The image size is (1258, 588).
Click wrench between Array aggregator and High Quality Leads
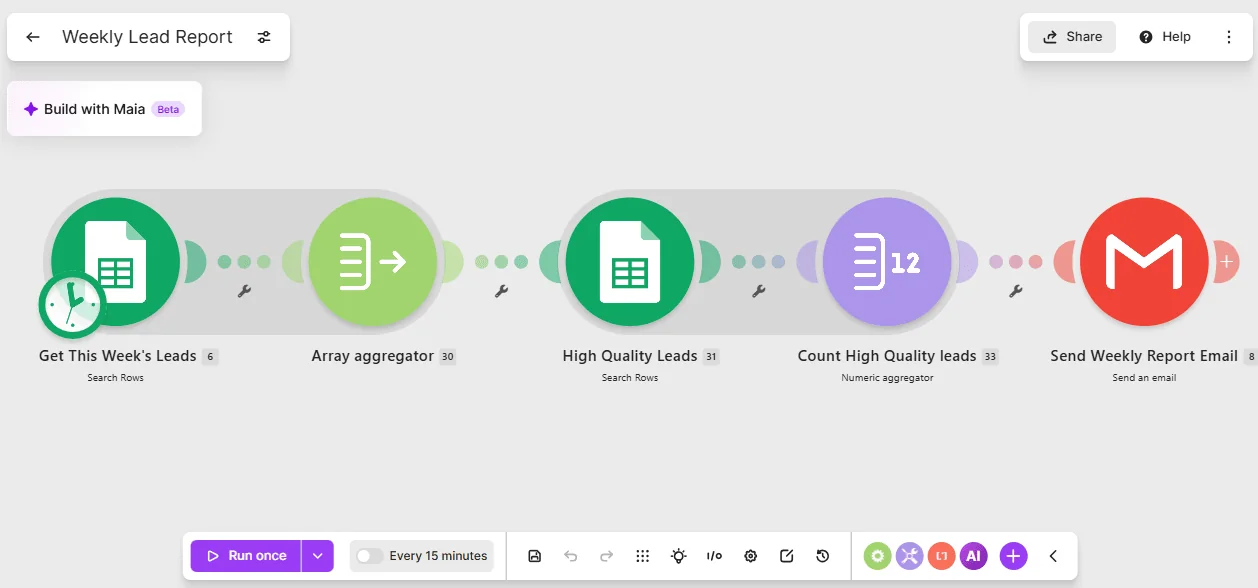(x=502, y=291)
